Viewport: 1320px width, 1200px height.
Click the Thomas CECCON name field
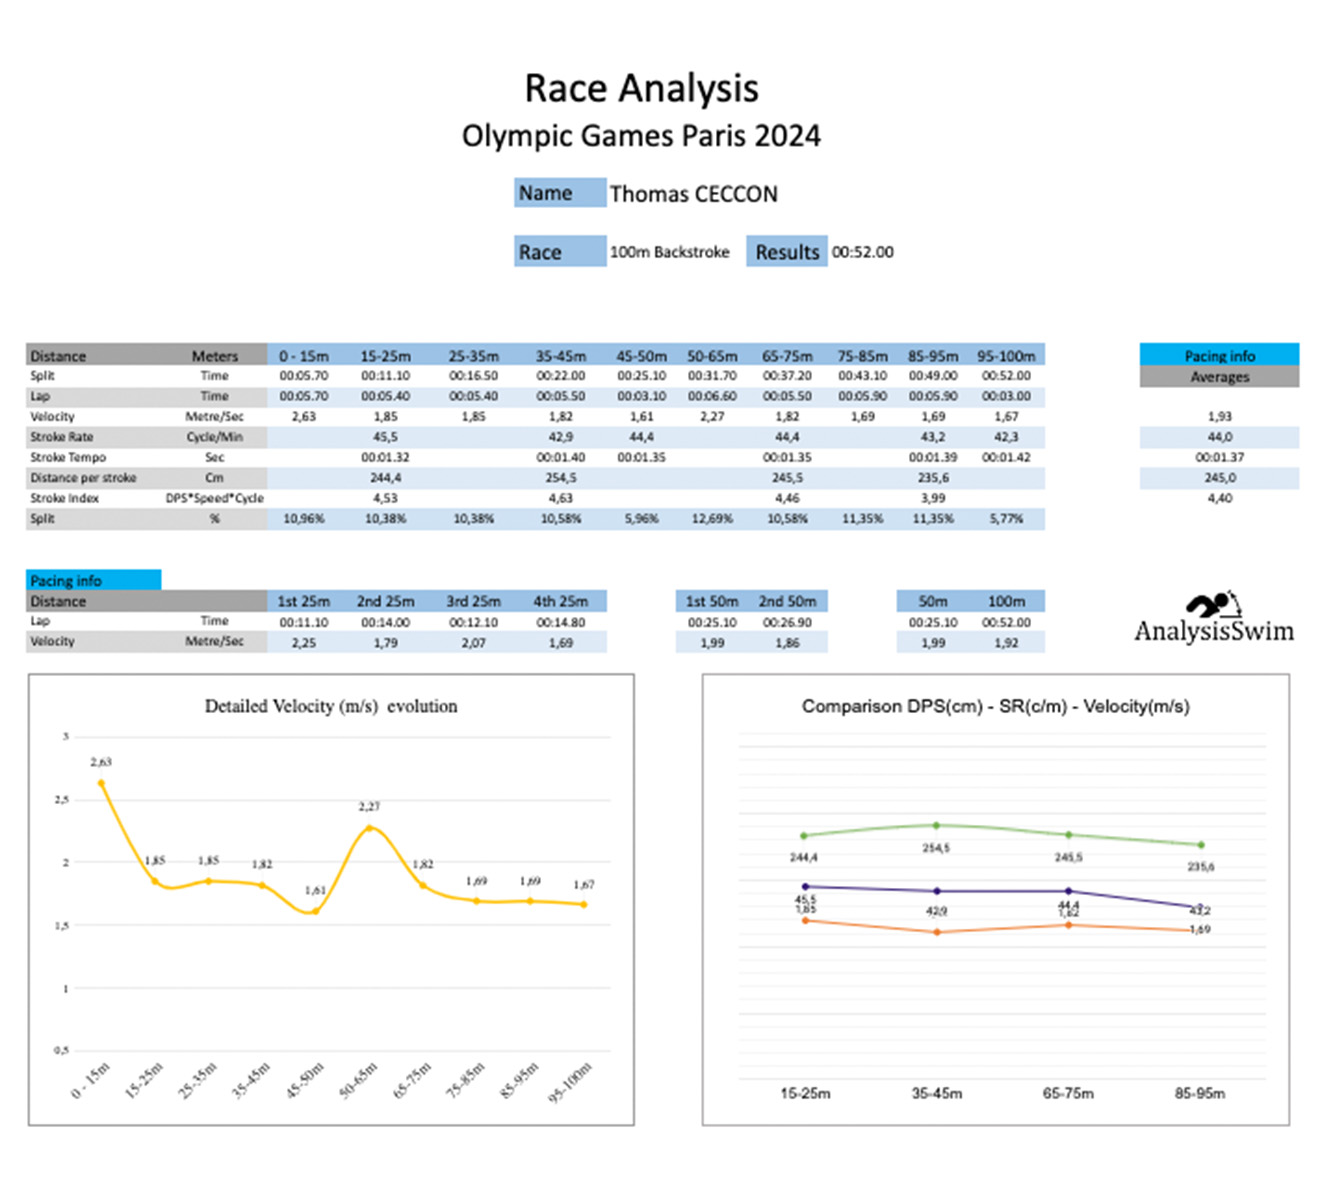[x=693, y=194]
